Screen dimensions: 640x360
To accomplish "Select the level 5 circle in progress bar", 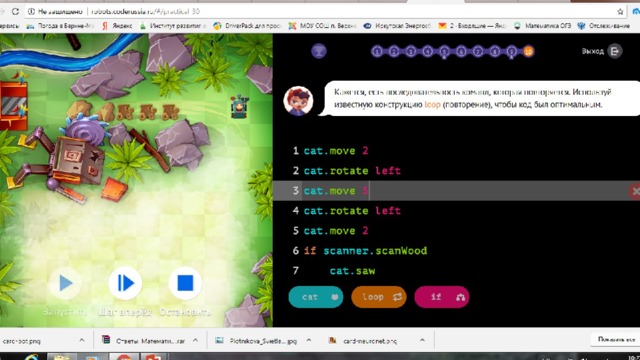I will point(444,51).
